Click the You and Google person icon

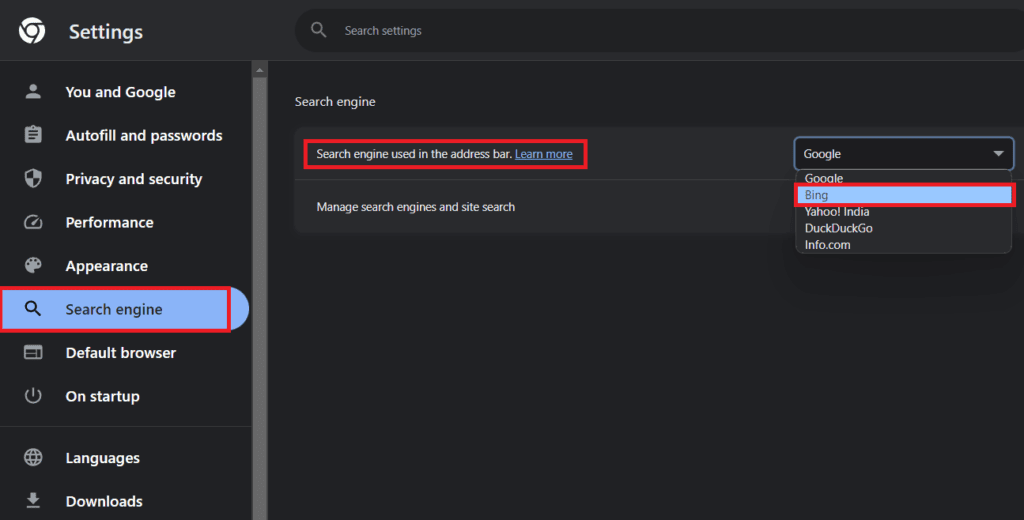pos(33,91)
